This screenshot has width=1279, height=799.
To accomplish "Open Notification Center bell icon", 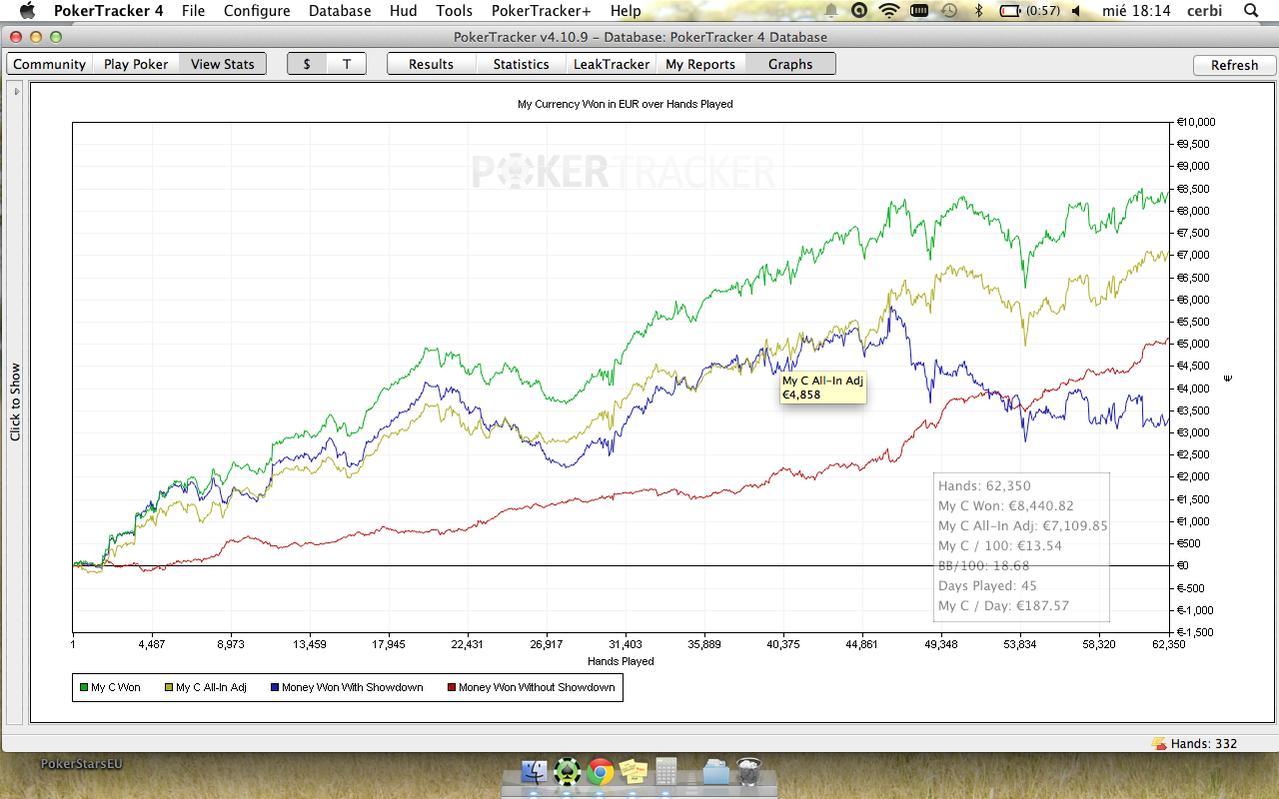I will (x=832, y=11).
